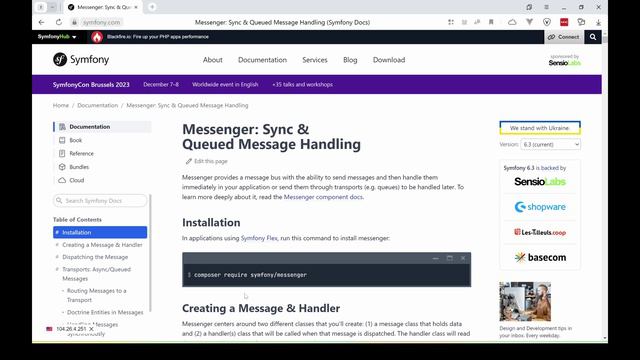Click the bookmark icon in address bar

tap(491, 22)
